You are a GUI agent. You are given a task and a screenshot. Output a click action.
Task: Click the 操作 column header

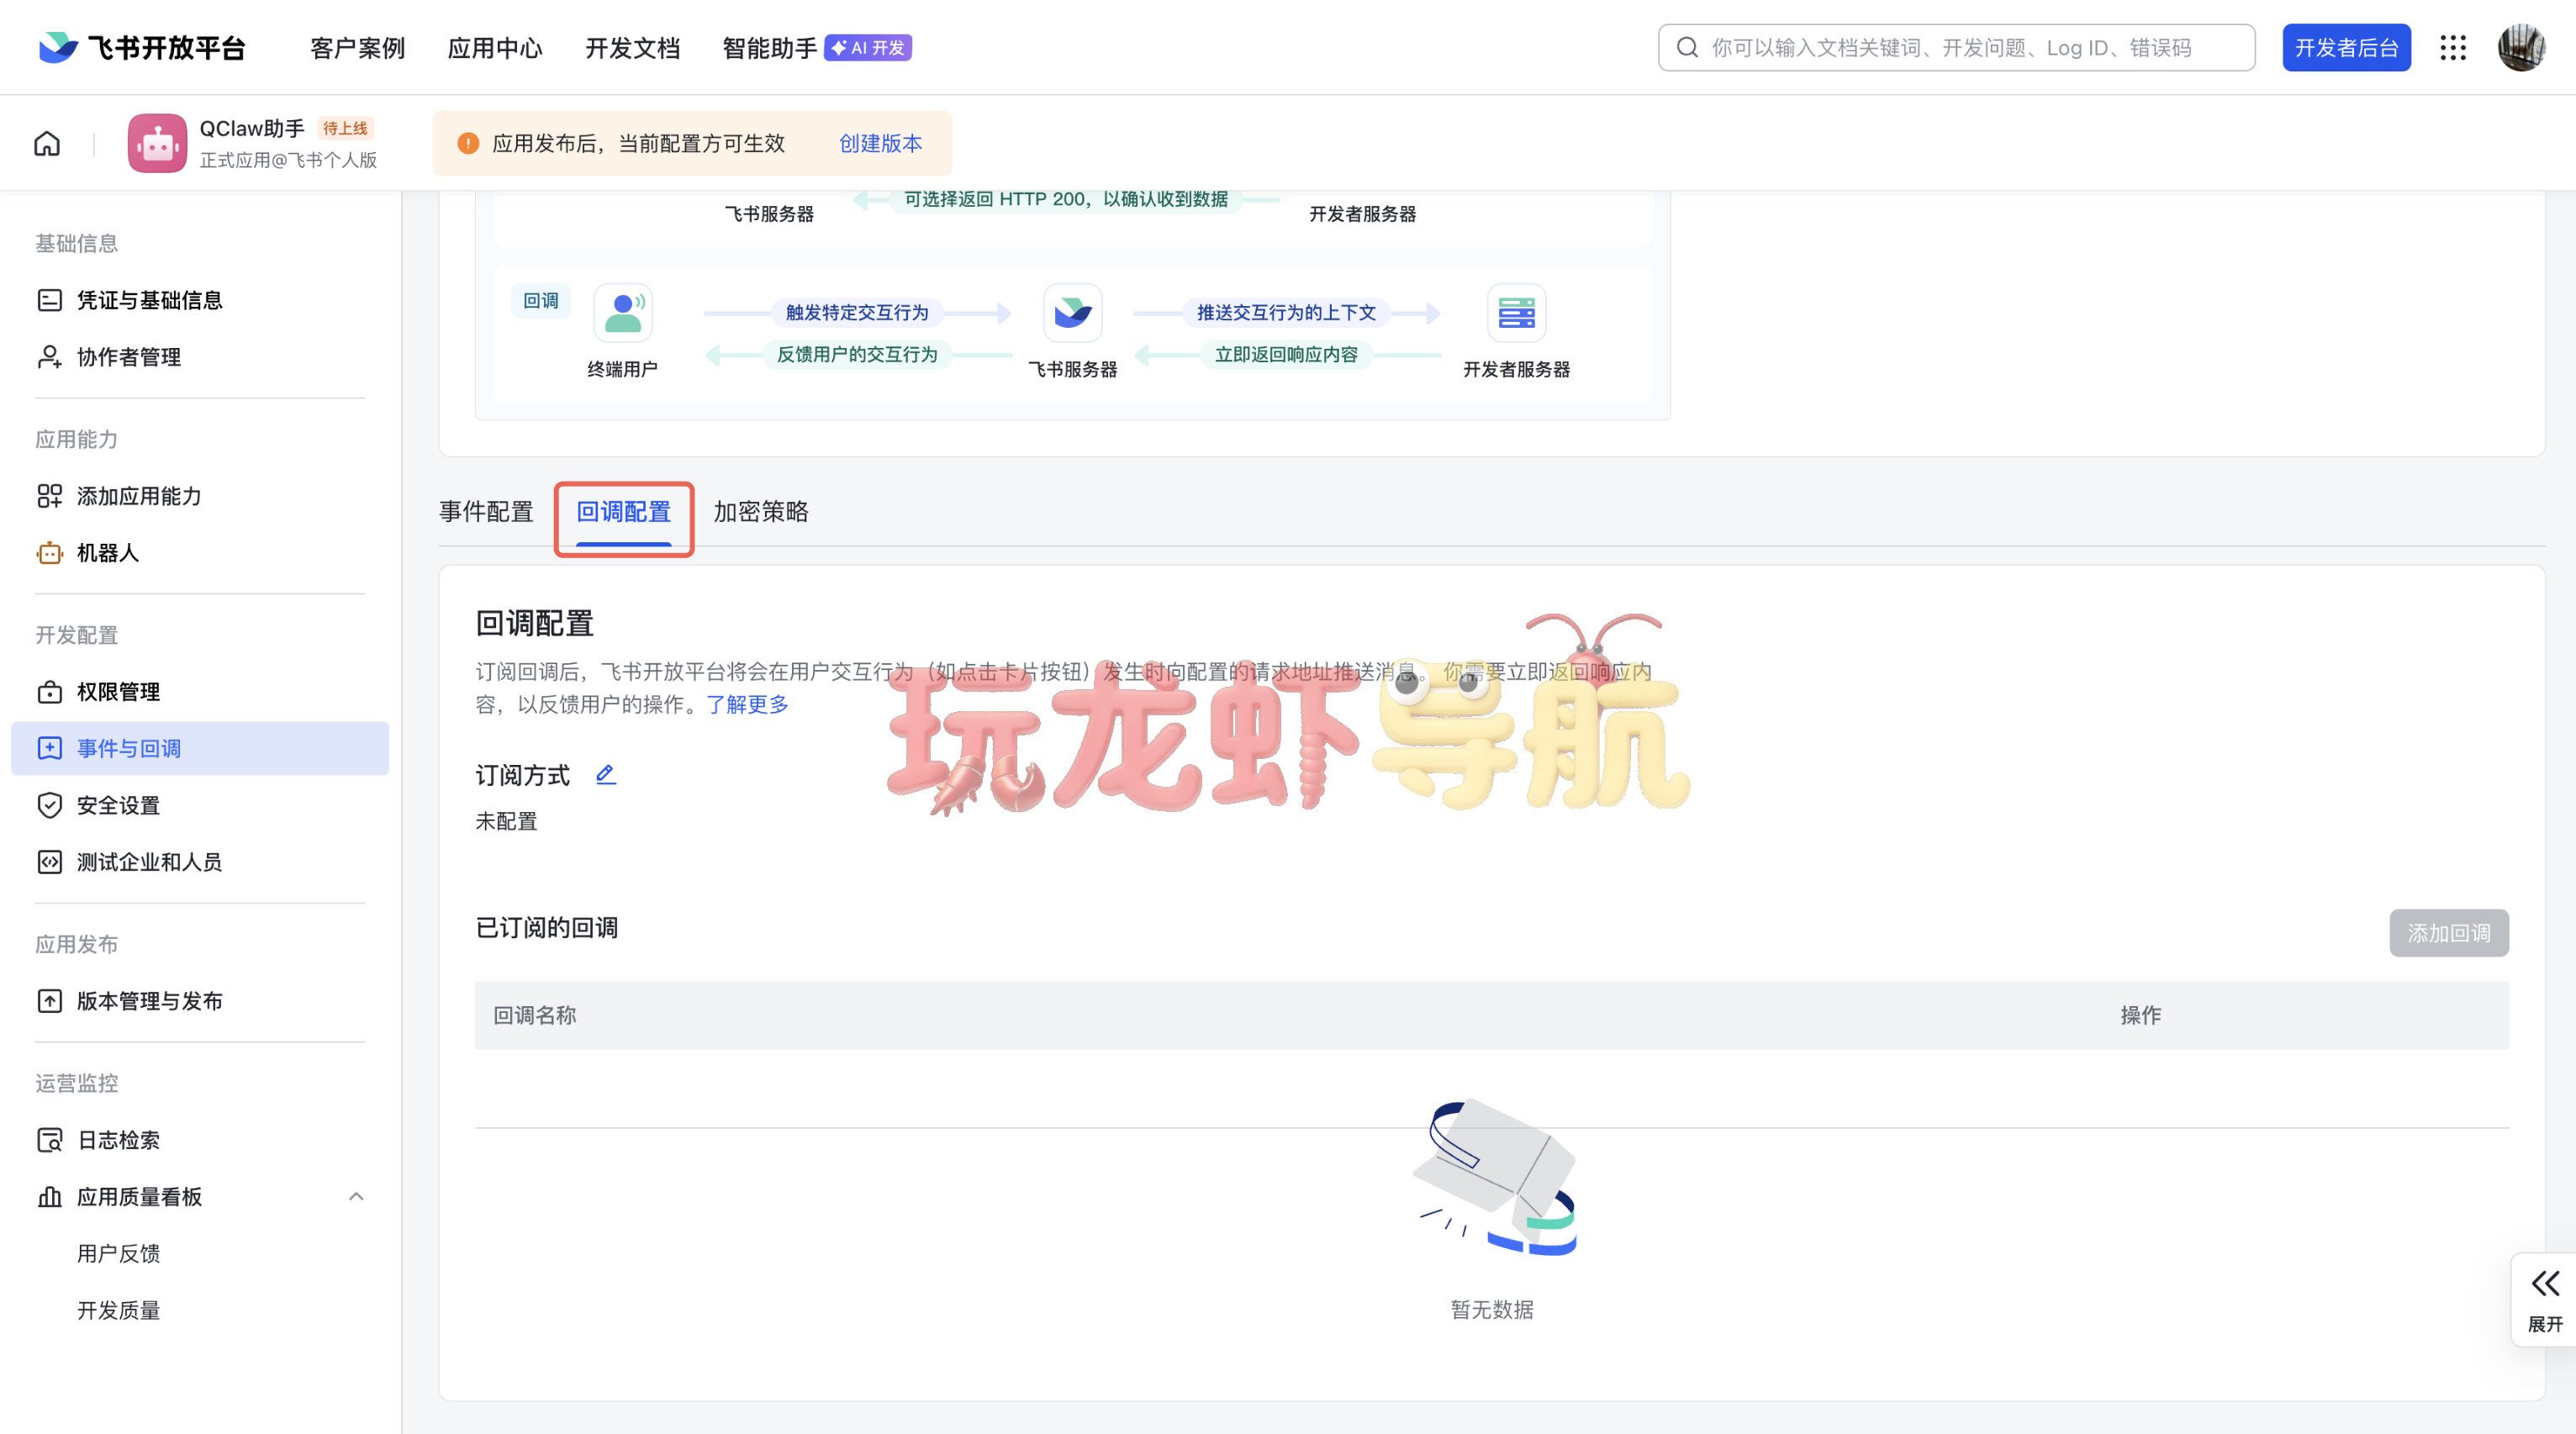[x=2141, y=1015]
